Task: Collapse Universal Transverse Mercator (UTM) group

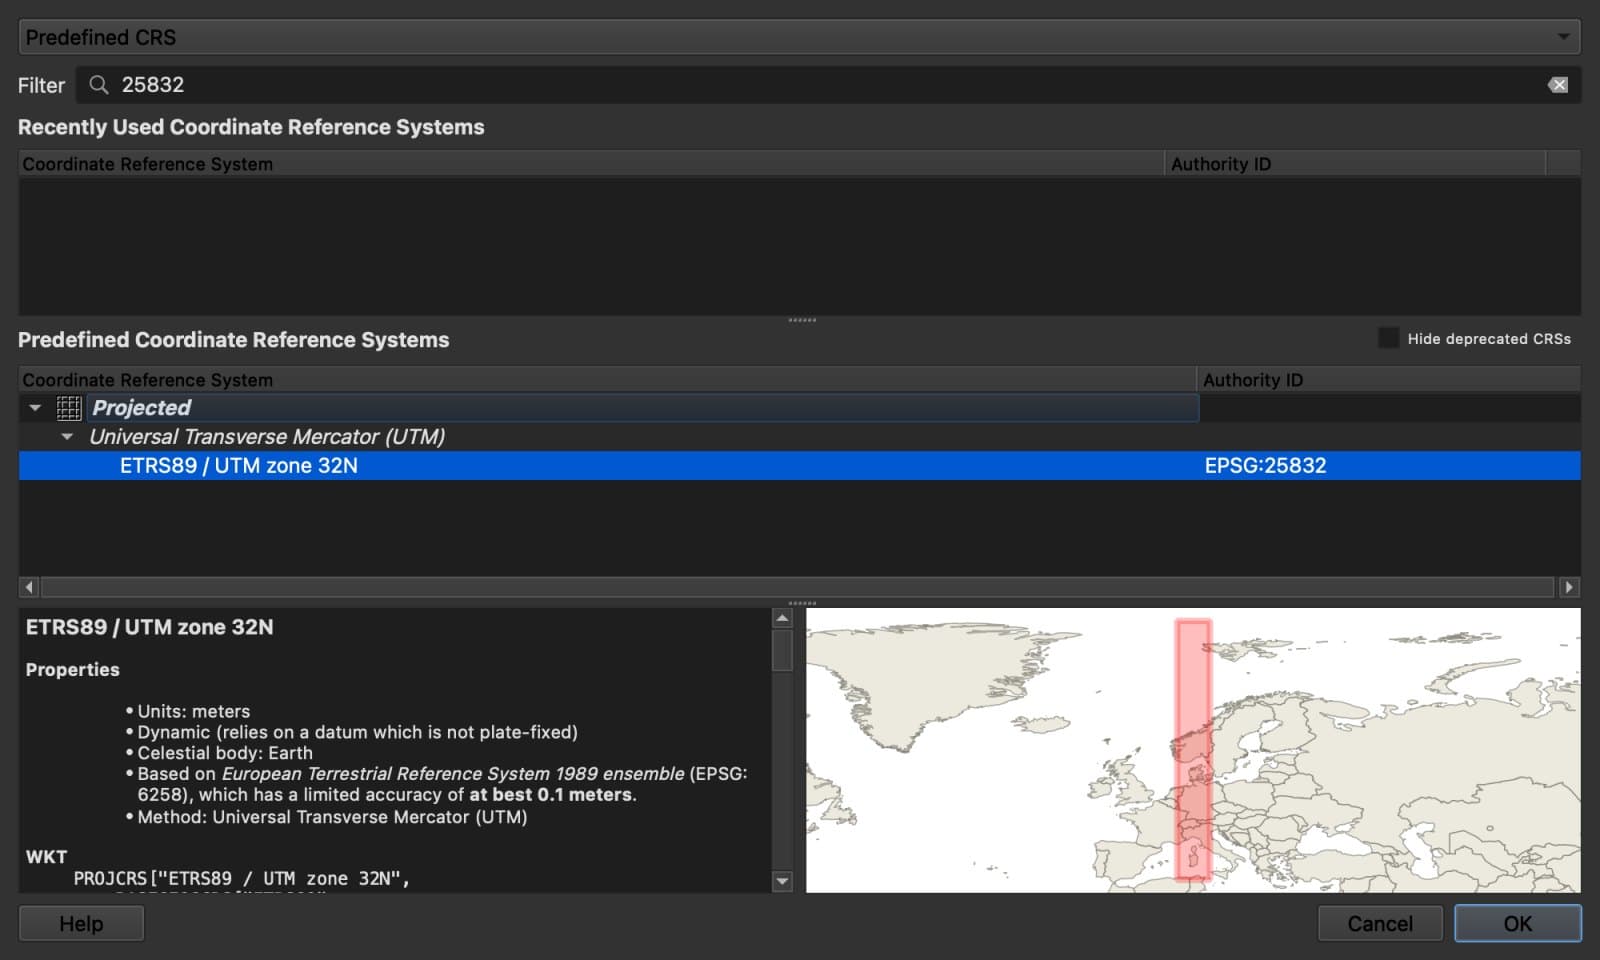Action: click(x=67, y=437)
